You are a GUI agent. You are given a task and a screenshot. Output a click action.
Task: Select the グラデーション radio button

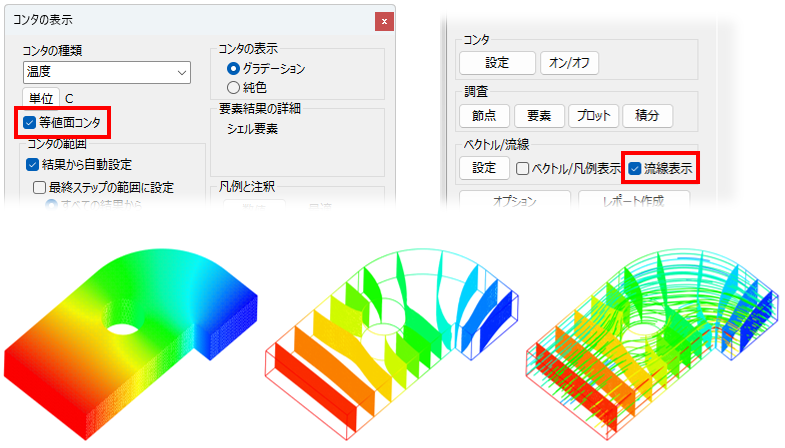coord(233,68)
